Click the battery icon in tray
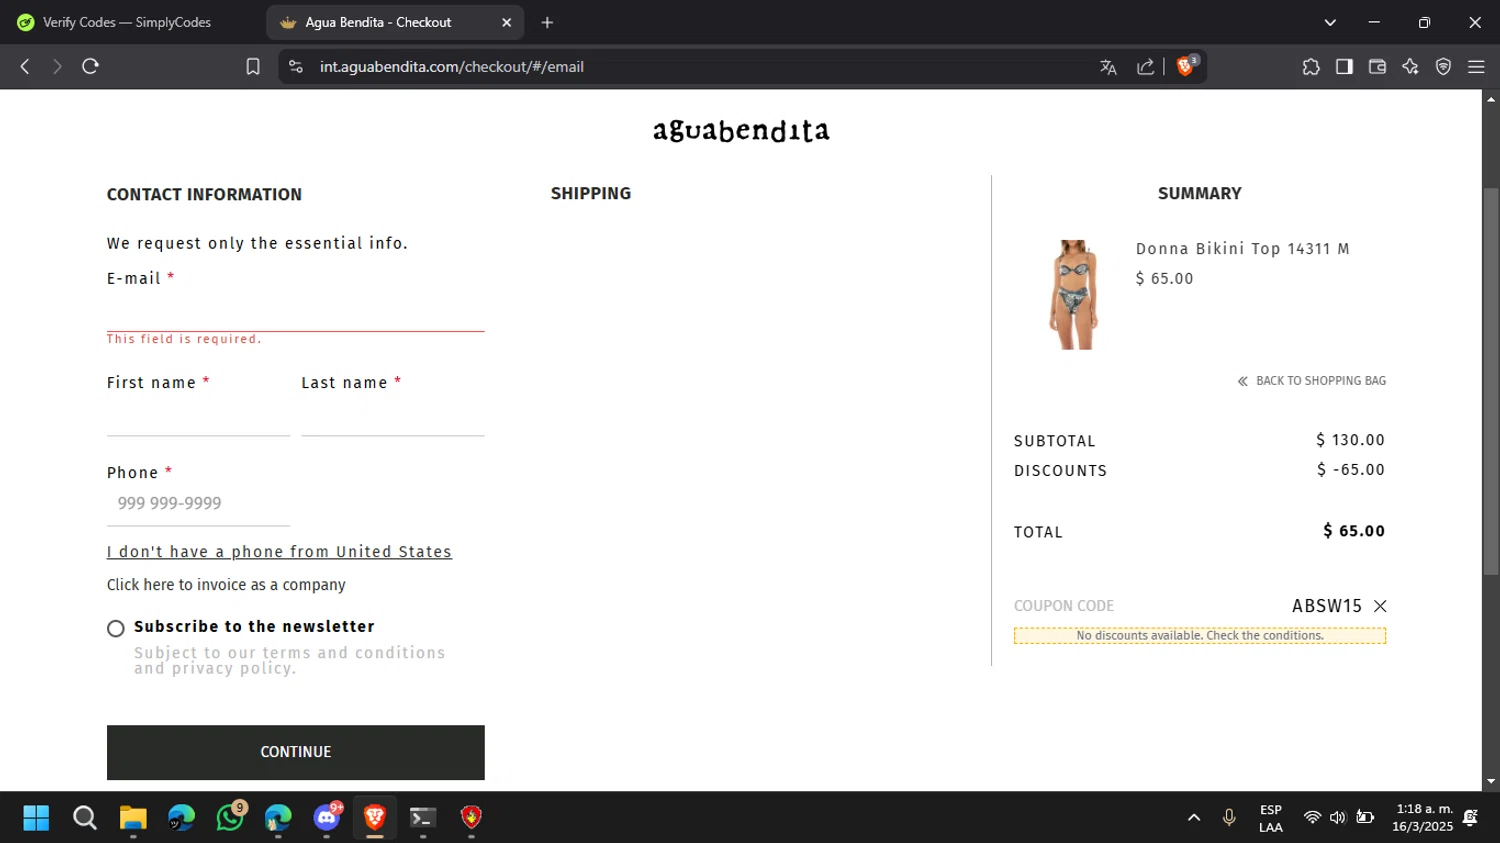This screenshot has width=1500, height=843. click(1365, 818)
